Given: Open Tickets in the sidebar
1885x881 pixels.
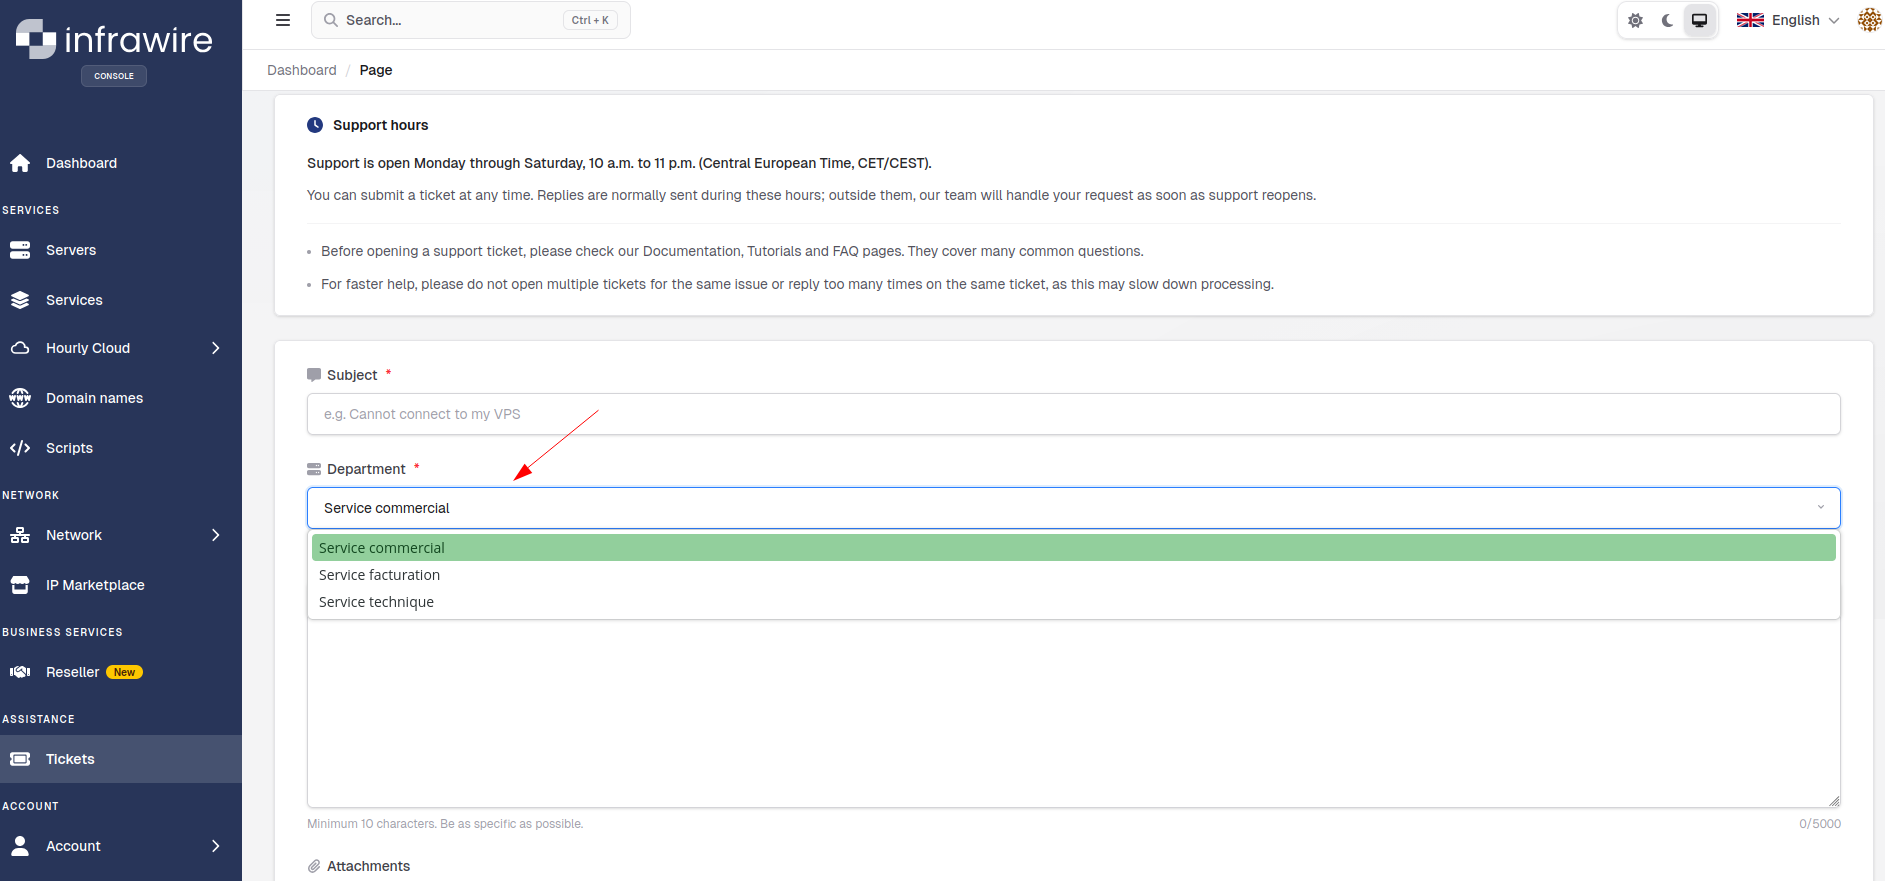Looking at the screenshot, I should tap(121, 759).
